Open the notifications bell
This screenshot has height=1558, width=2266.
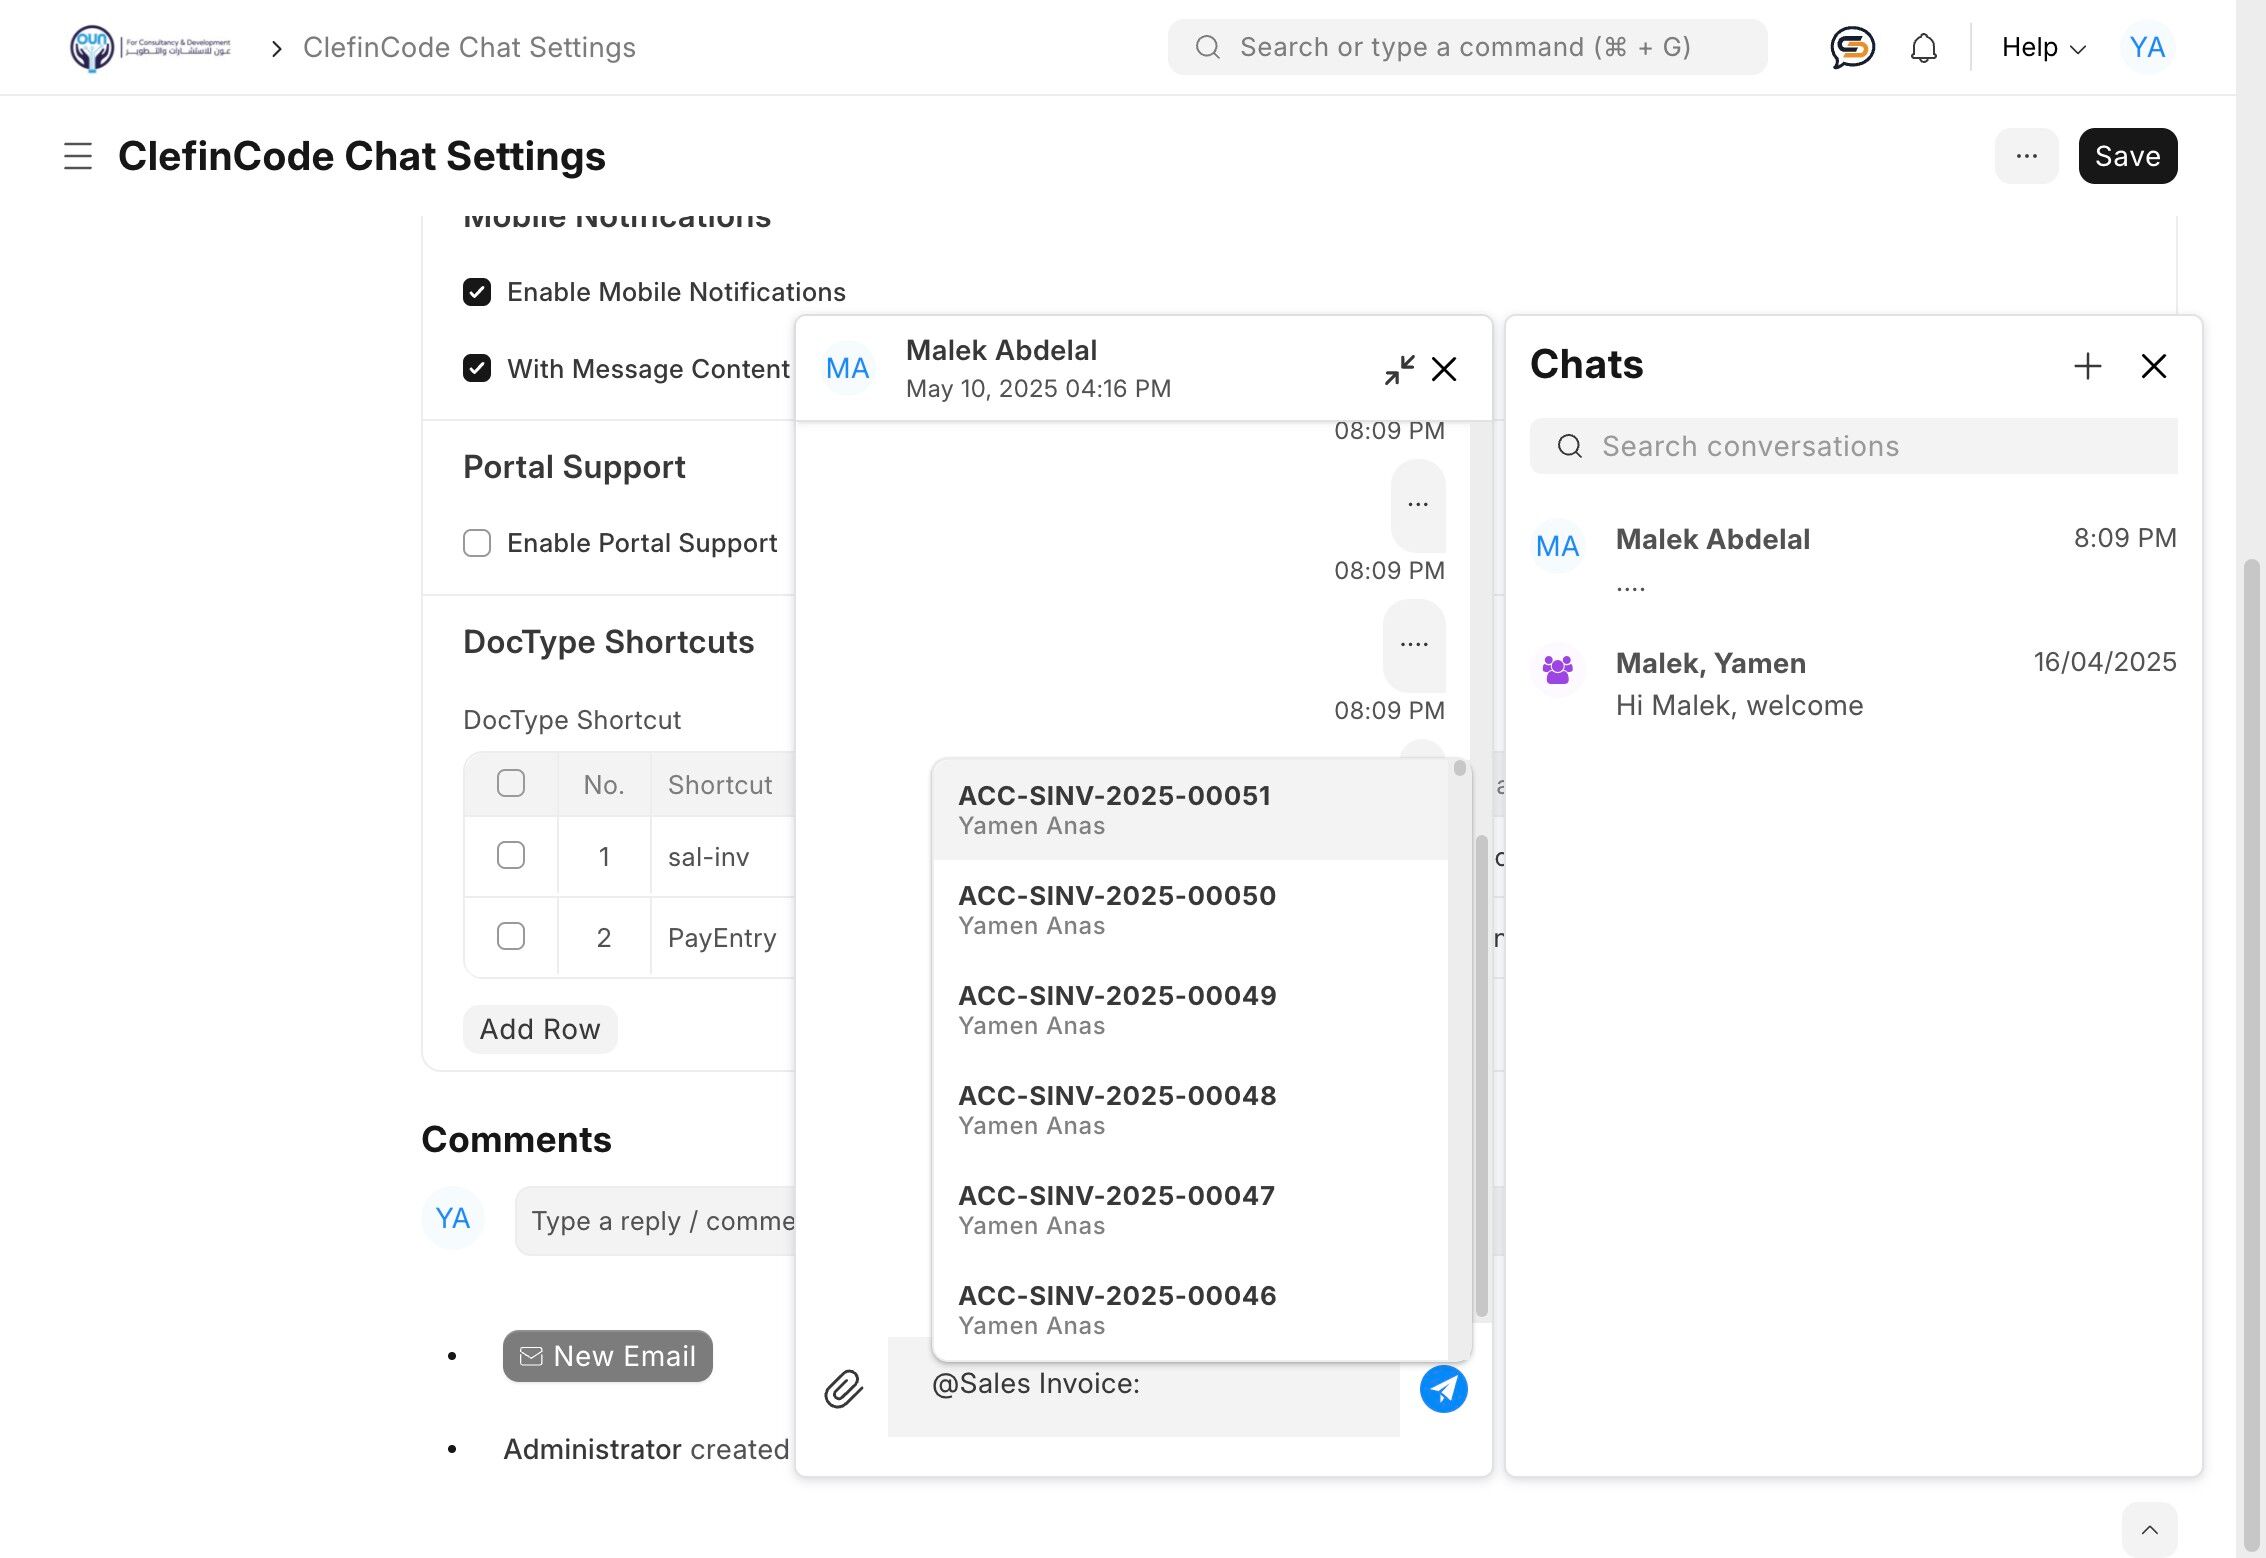point(1923,47)
